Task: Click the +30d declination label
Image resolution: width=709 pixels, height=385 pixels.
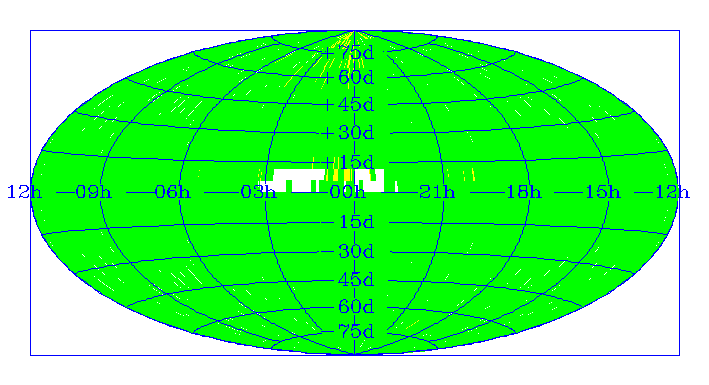Action: (348, 133)
